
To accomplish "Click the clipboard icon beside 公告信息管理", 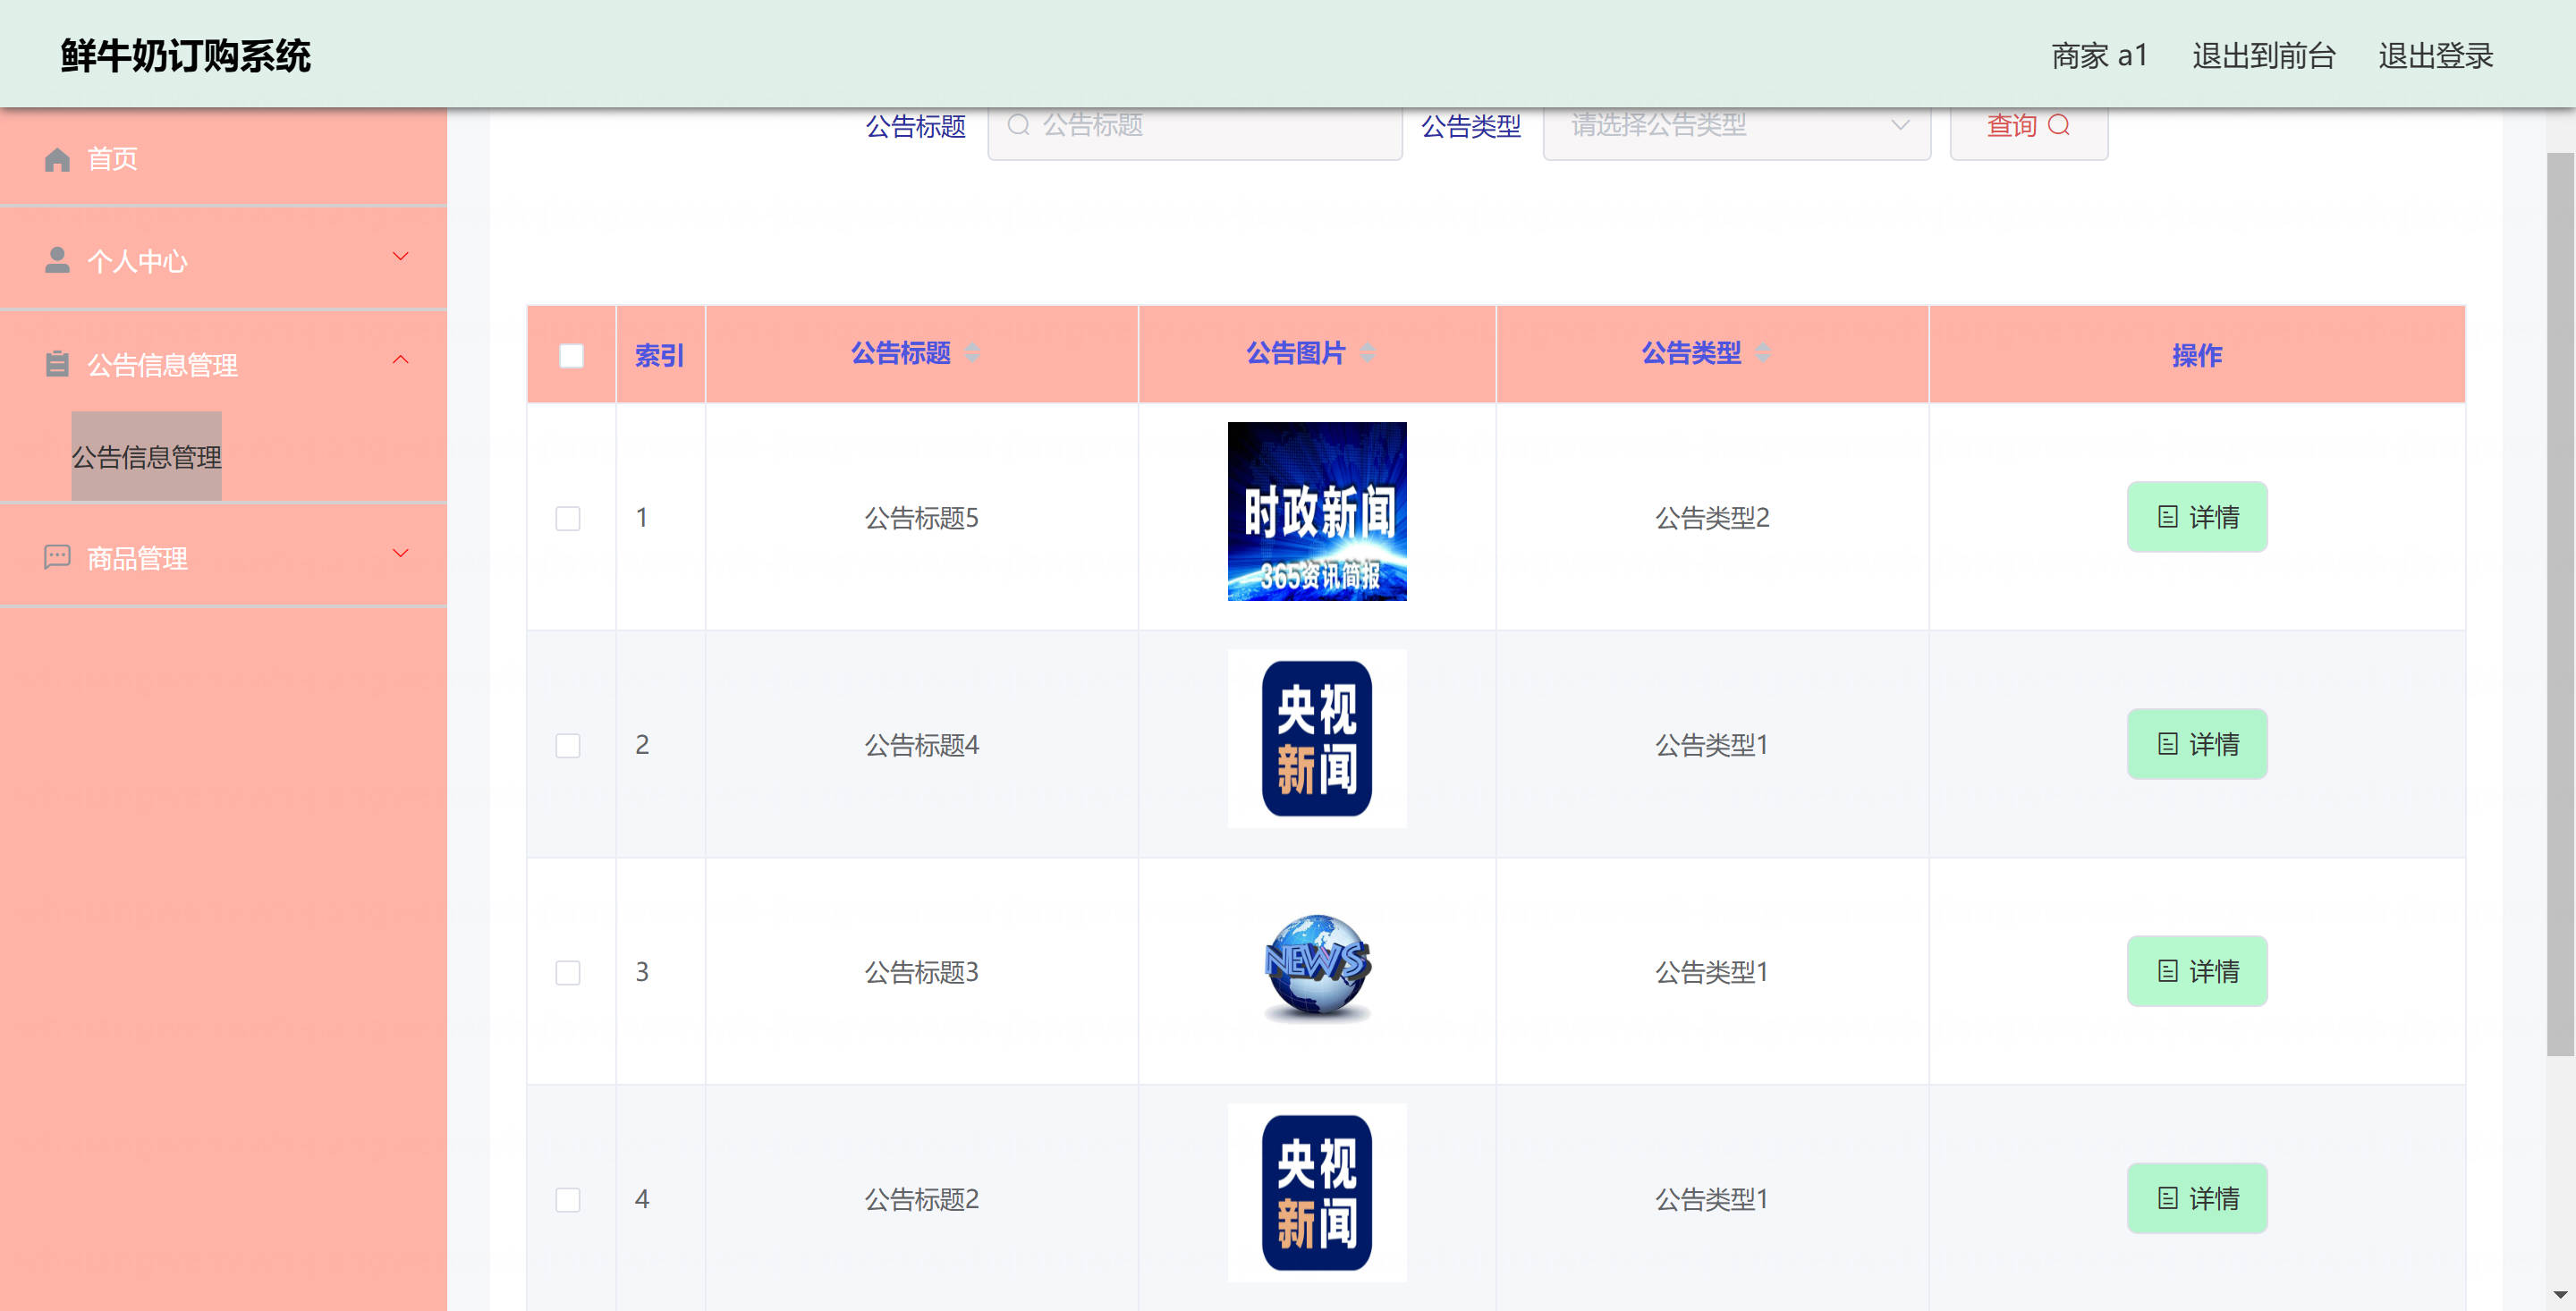I will [x=57, y=363].
